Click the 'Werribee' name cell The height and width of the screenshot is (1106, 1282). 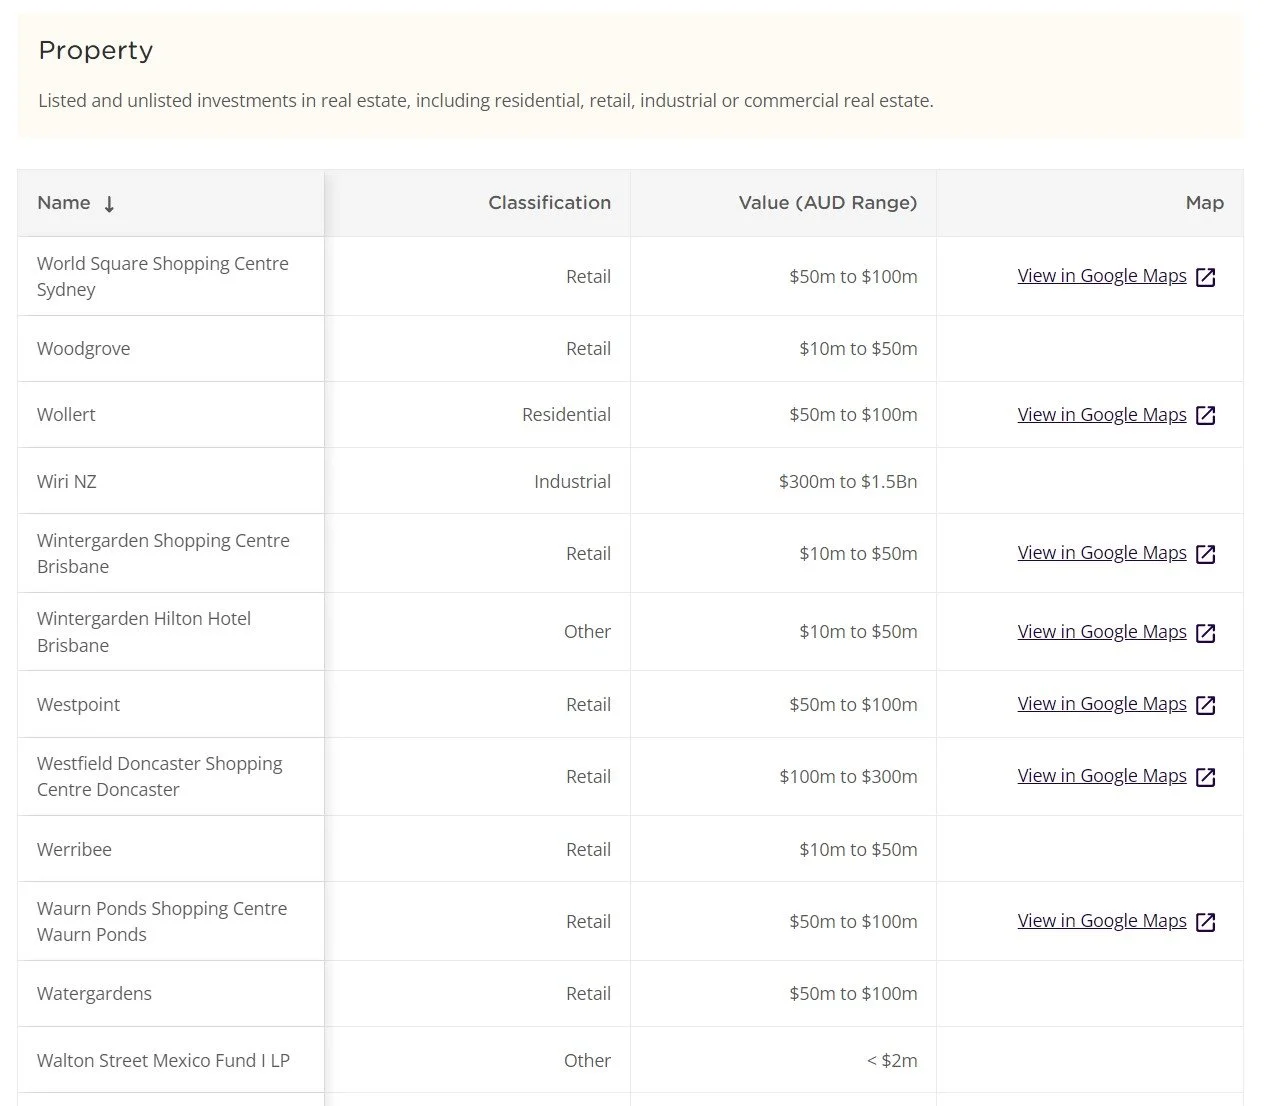point(171,849)
